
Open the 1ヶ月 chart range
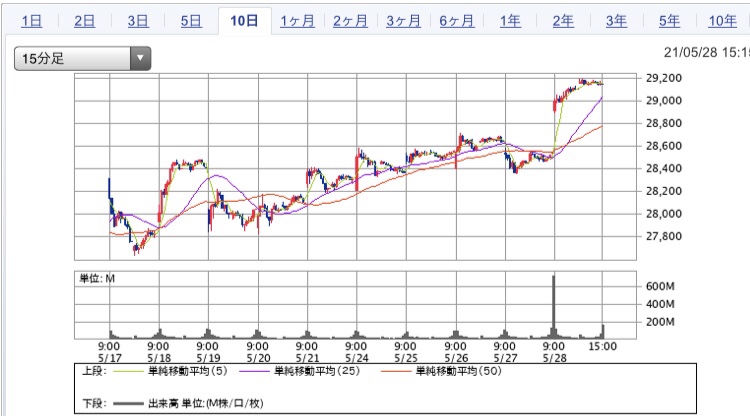coord(298,21)
